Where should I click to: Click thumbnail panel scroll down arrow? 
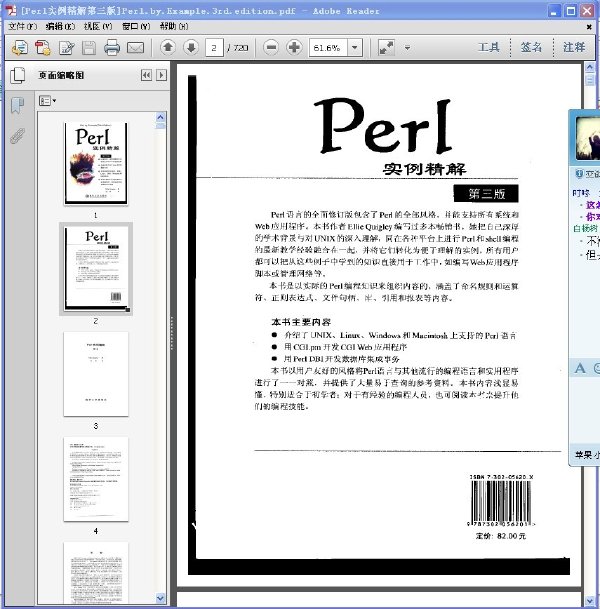pyautogui.click(x=161, y=598)
